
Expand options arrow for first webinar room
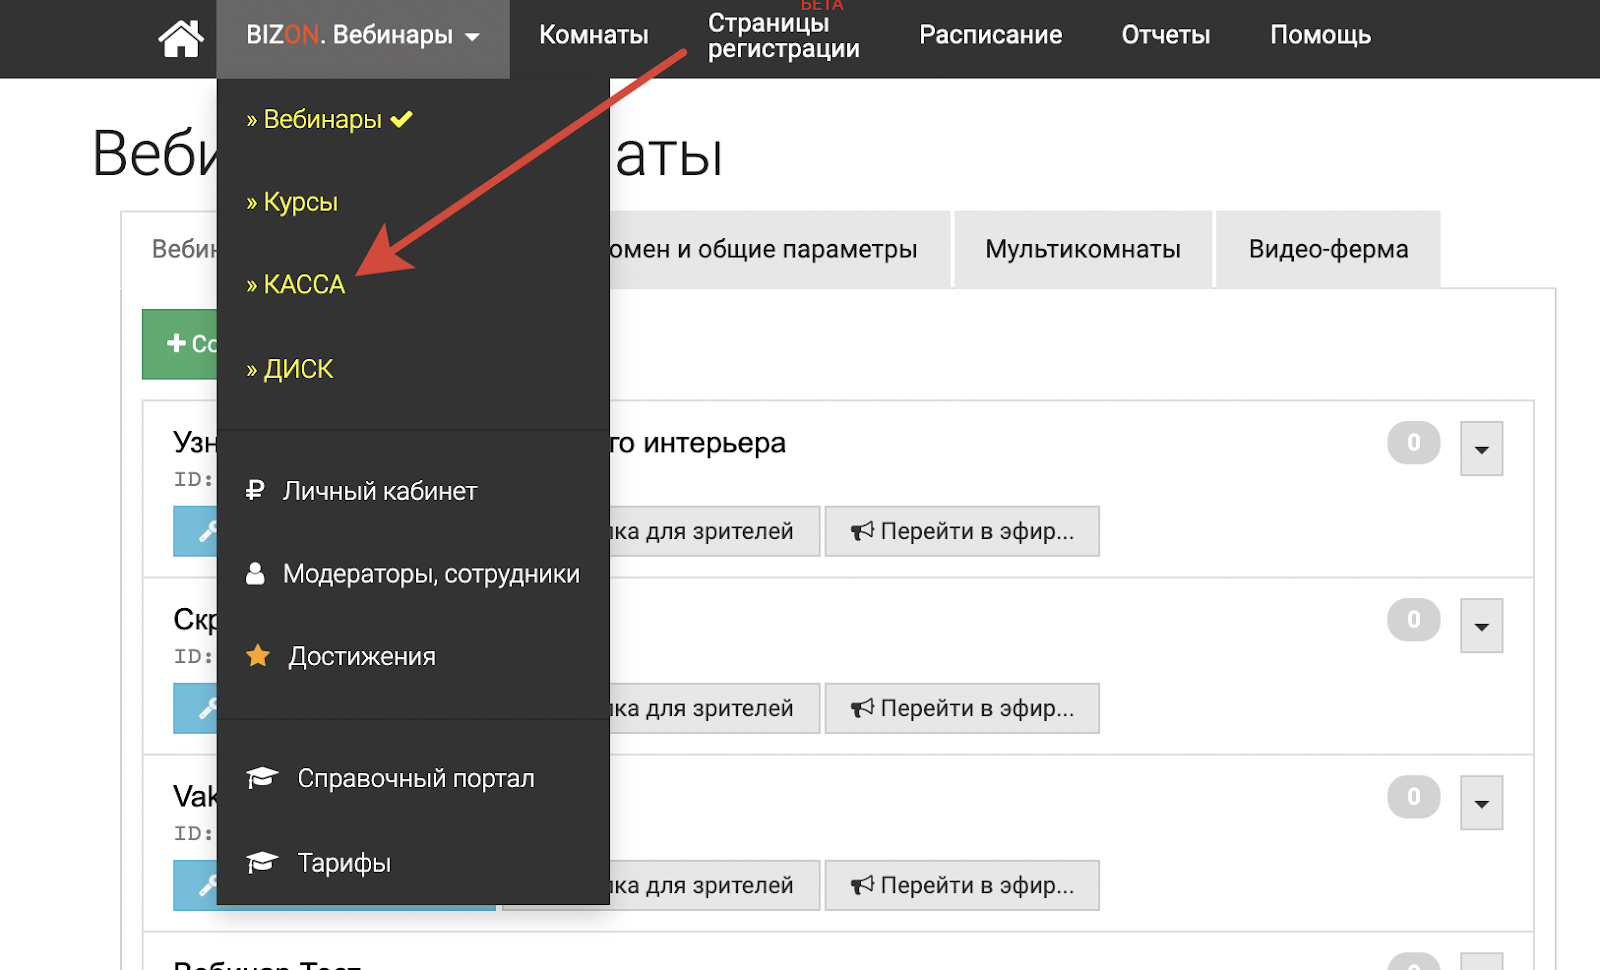(x=1481, y=449)
